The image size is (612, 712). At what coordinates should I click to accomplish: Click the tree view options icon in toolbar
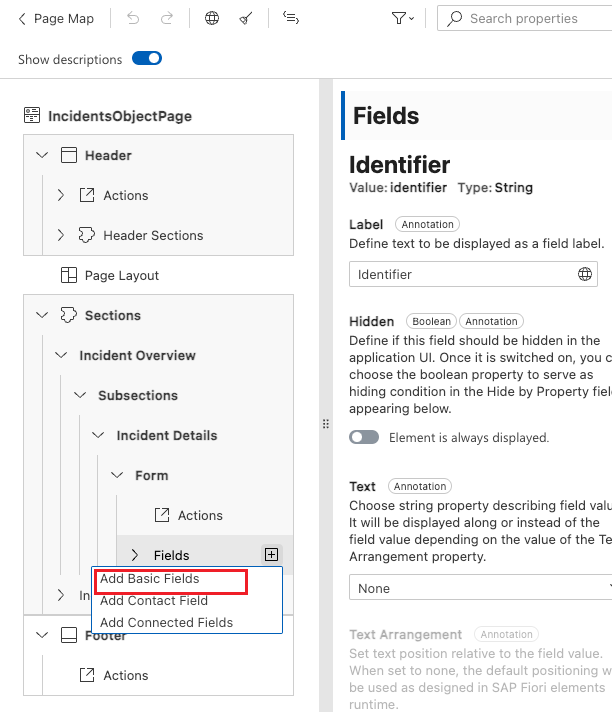pyautogui.click(x=291, y=18)
